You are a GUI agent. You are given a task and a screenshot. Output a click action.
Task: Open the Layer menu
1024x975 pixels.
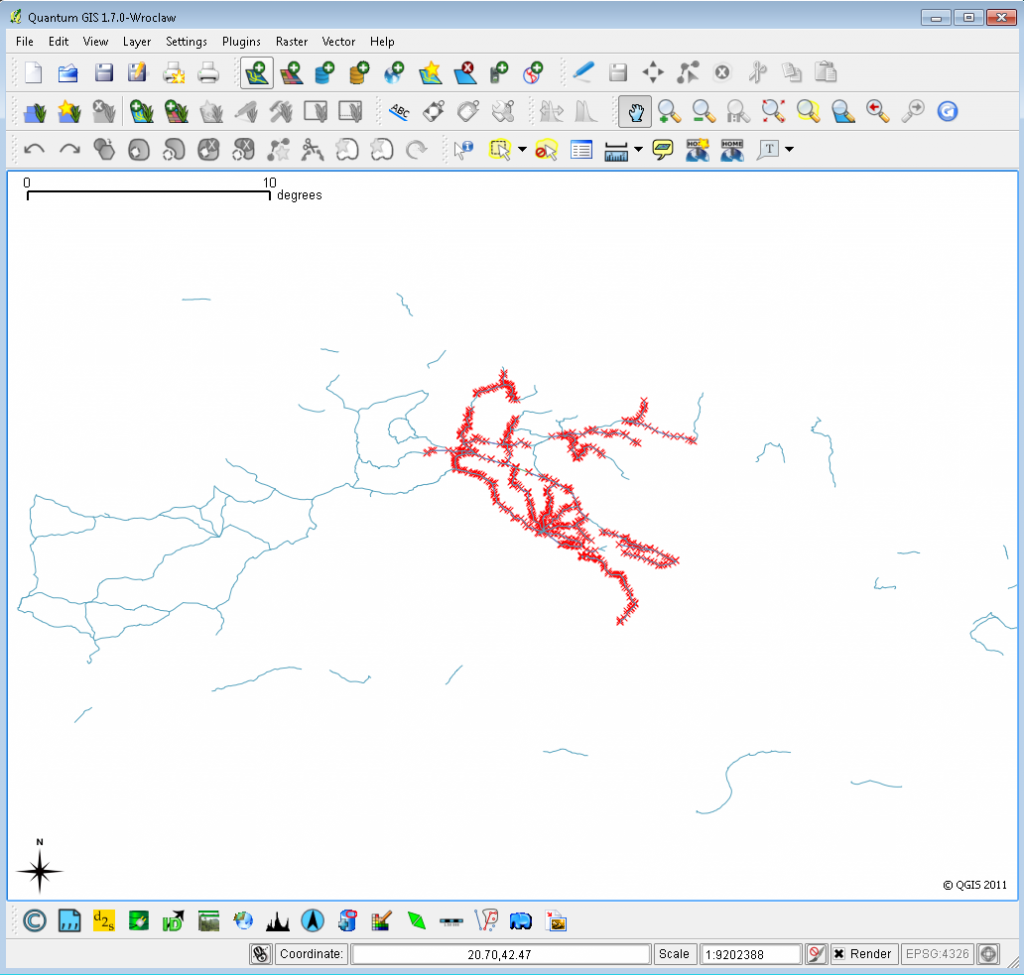(136, 42)
